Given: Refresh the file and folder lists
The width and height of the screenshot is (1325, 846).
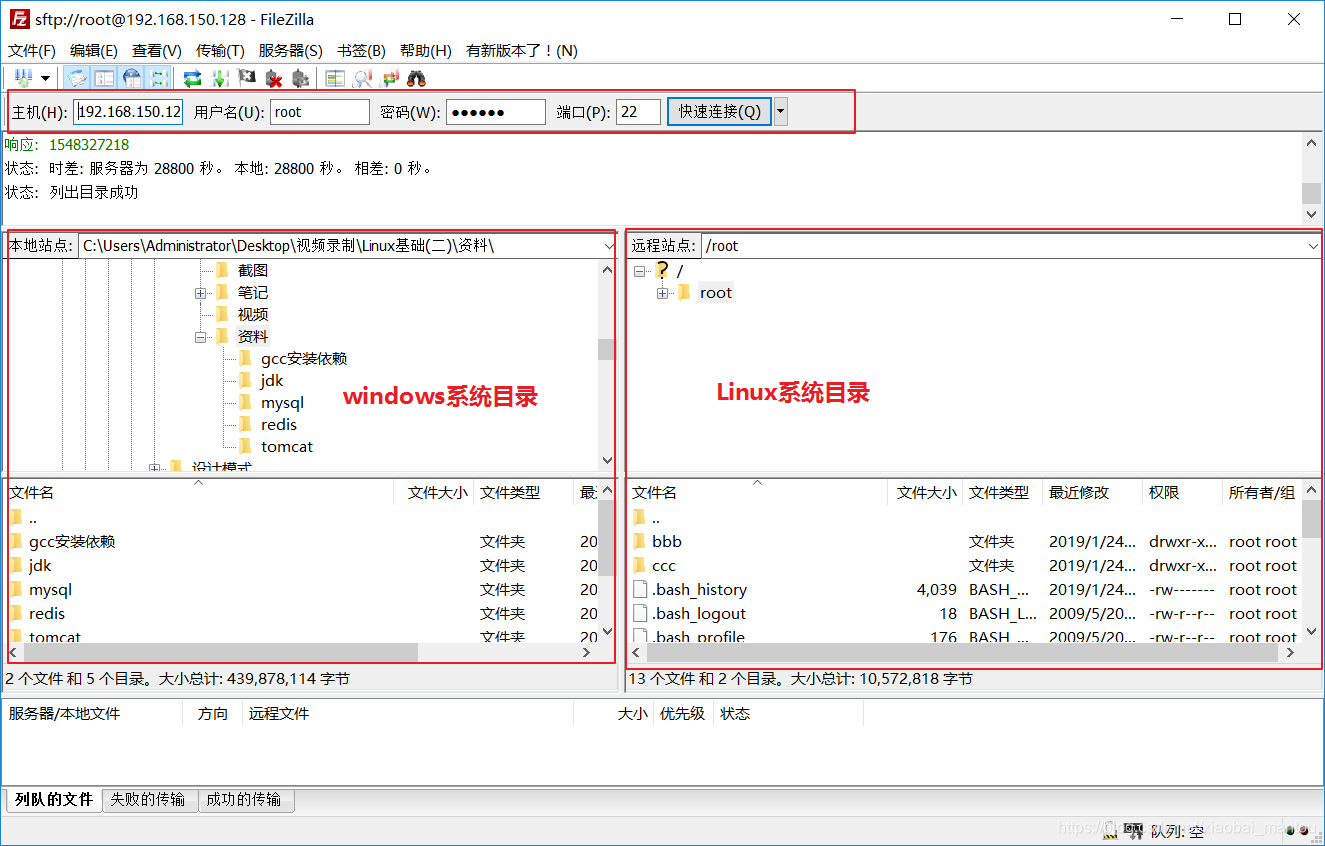Looking at the screenshot, I should pyautogui.click(x=193, y=78).
